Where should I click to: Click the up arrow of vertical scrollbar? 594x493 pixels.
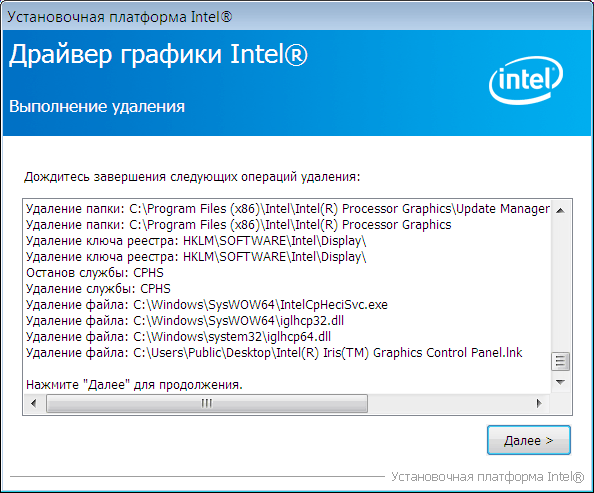(560, 210)
